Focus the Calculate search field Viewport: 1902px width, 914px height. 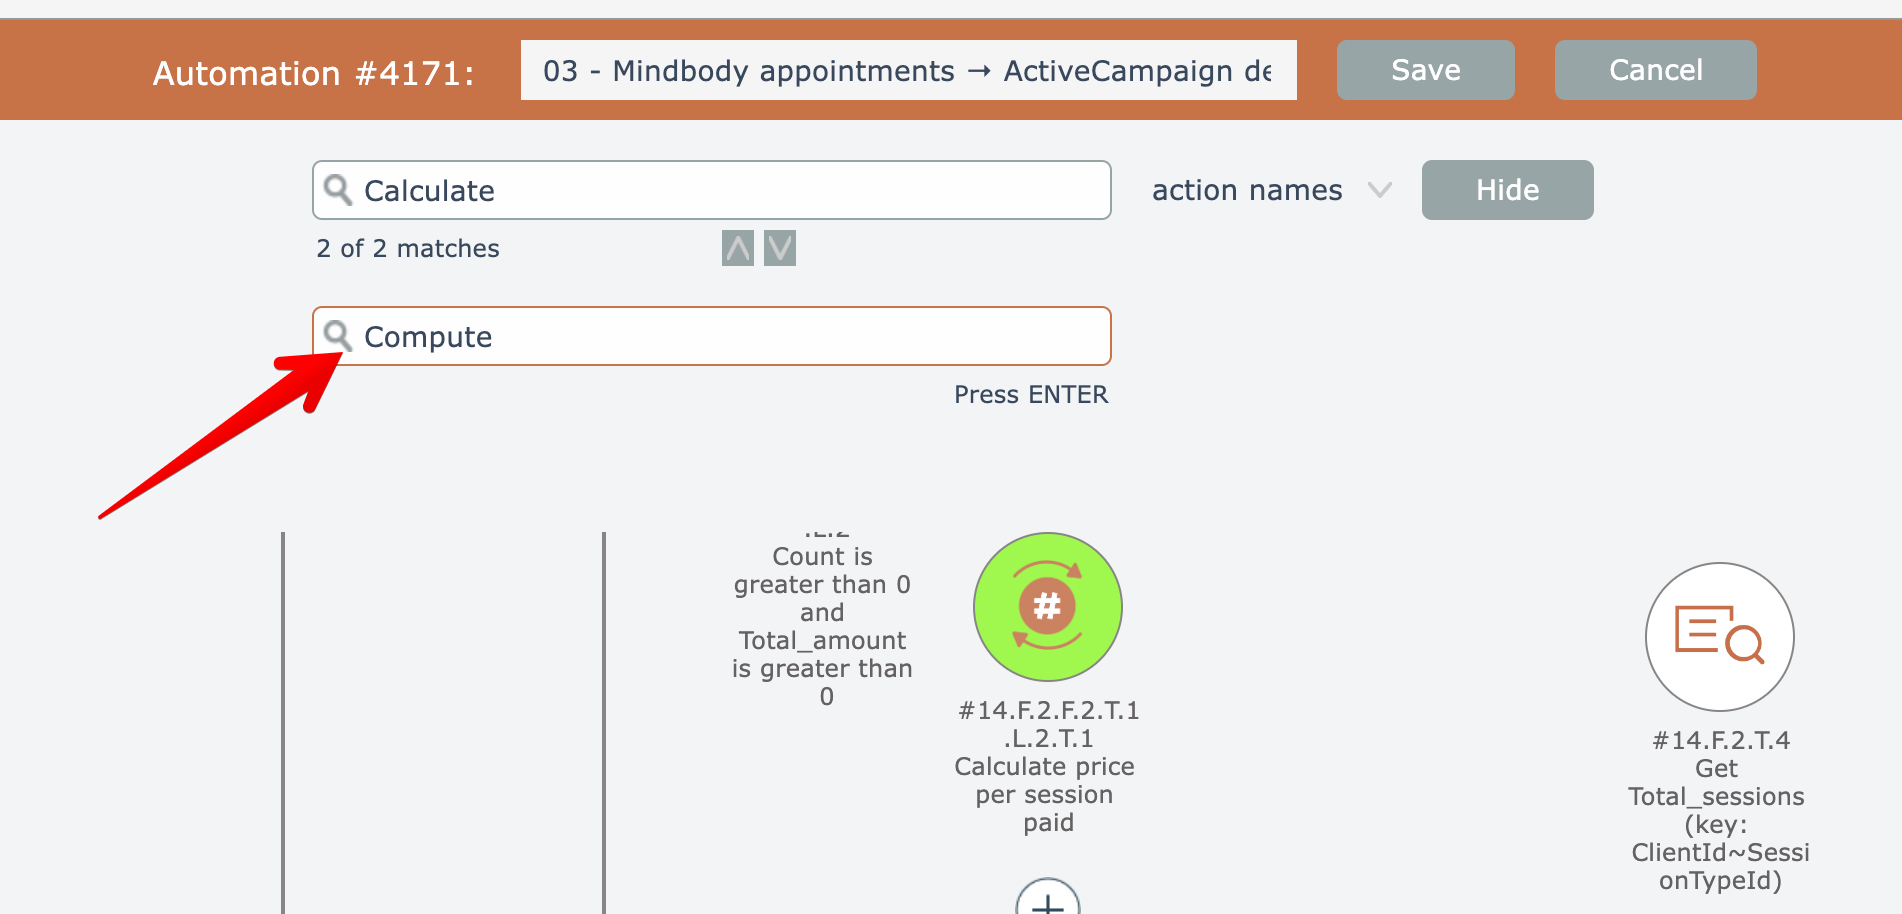click(730, 190)
